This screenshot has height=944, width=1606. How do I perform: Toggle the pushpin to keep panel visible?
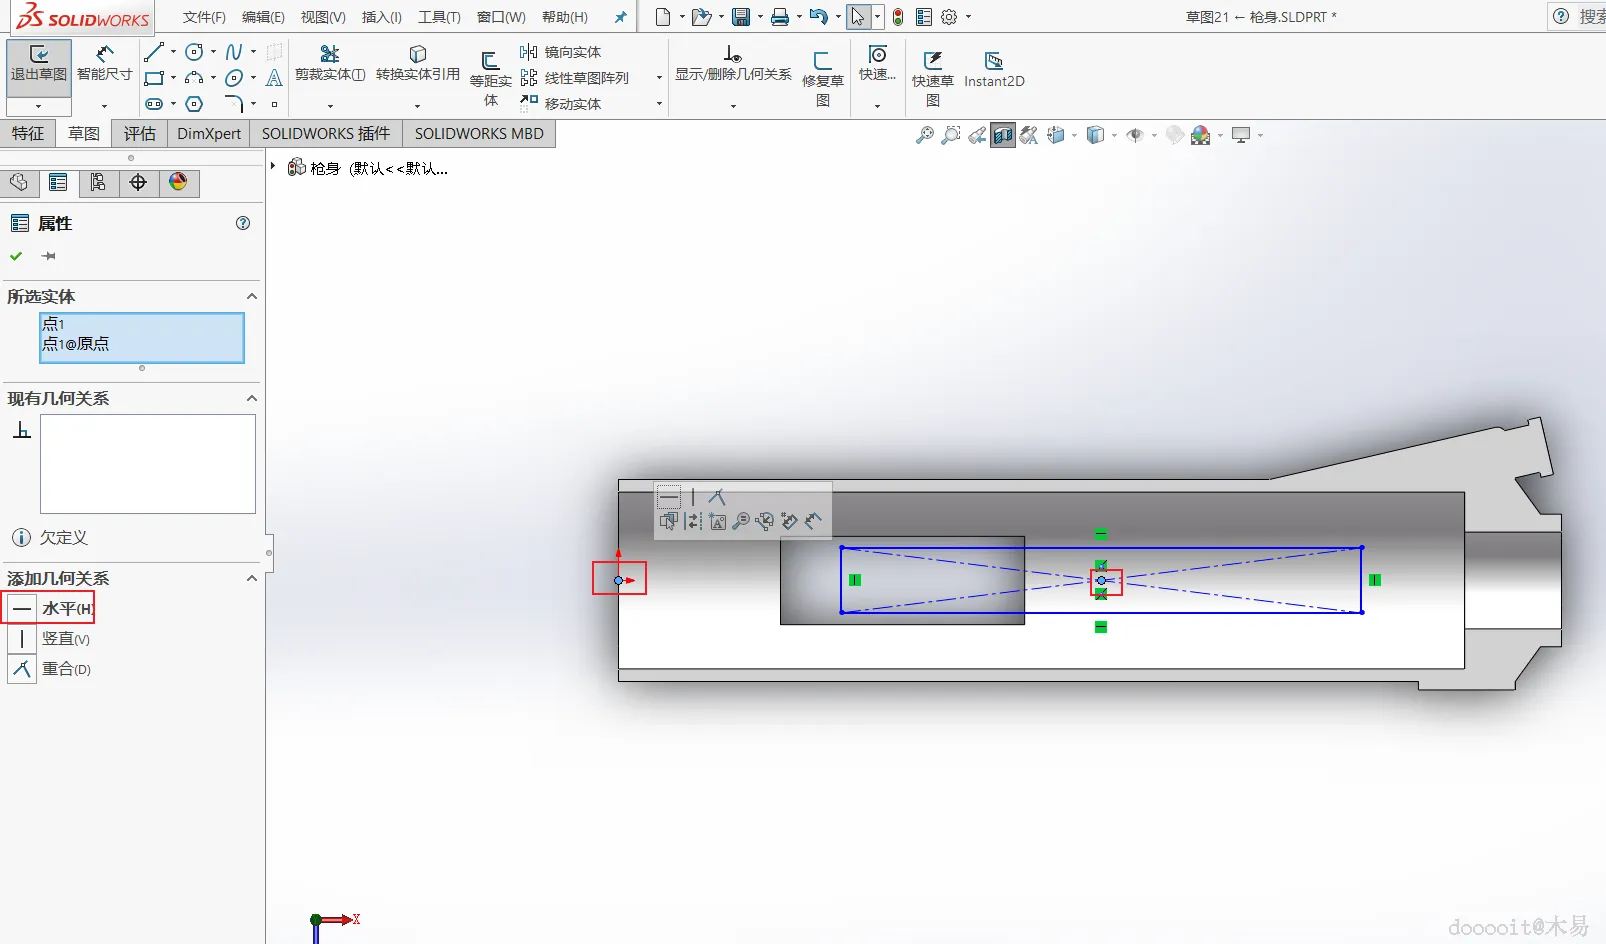(x=48, y=256)
